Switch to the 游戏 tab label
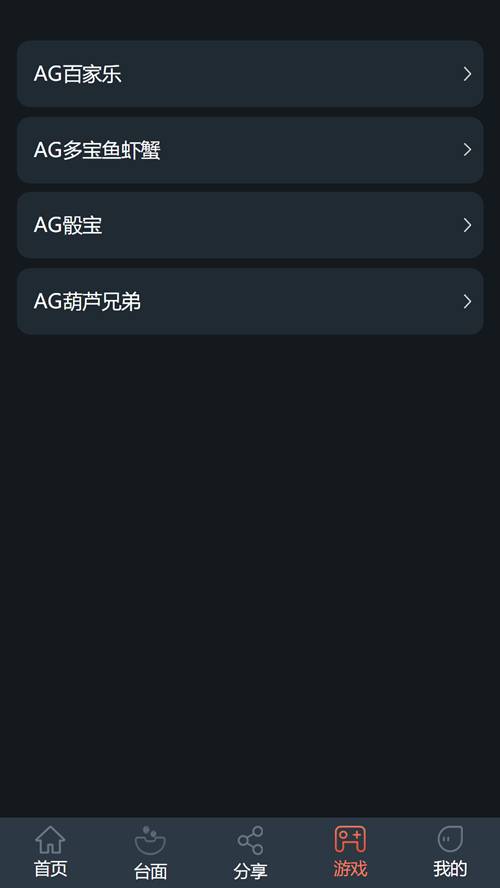500x888 pixels. (350, 869)
